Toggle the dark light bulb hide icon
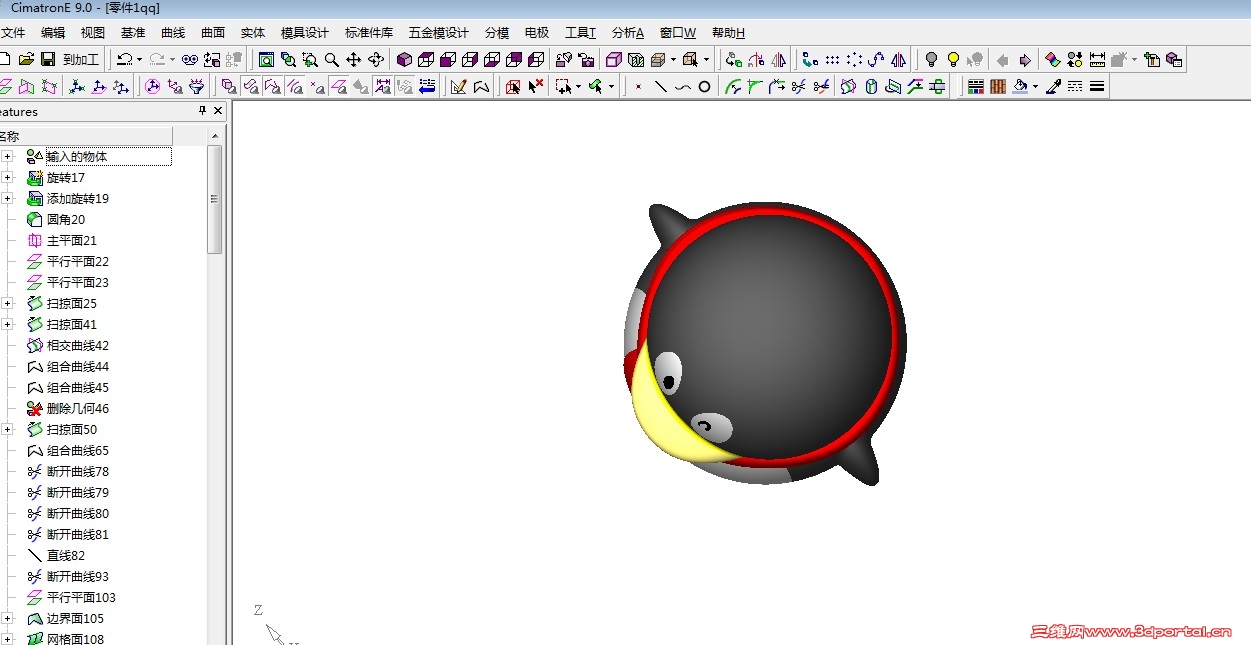This screenshot has height=645, width=1251. (x=931, y=60)
